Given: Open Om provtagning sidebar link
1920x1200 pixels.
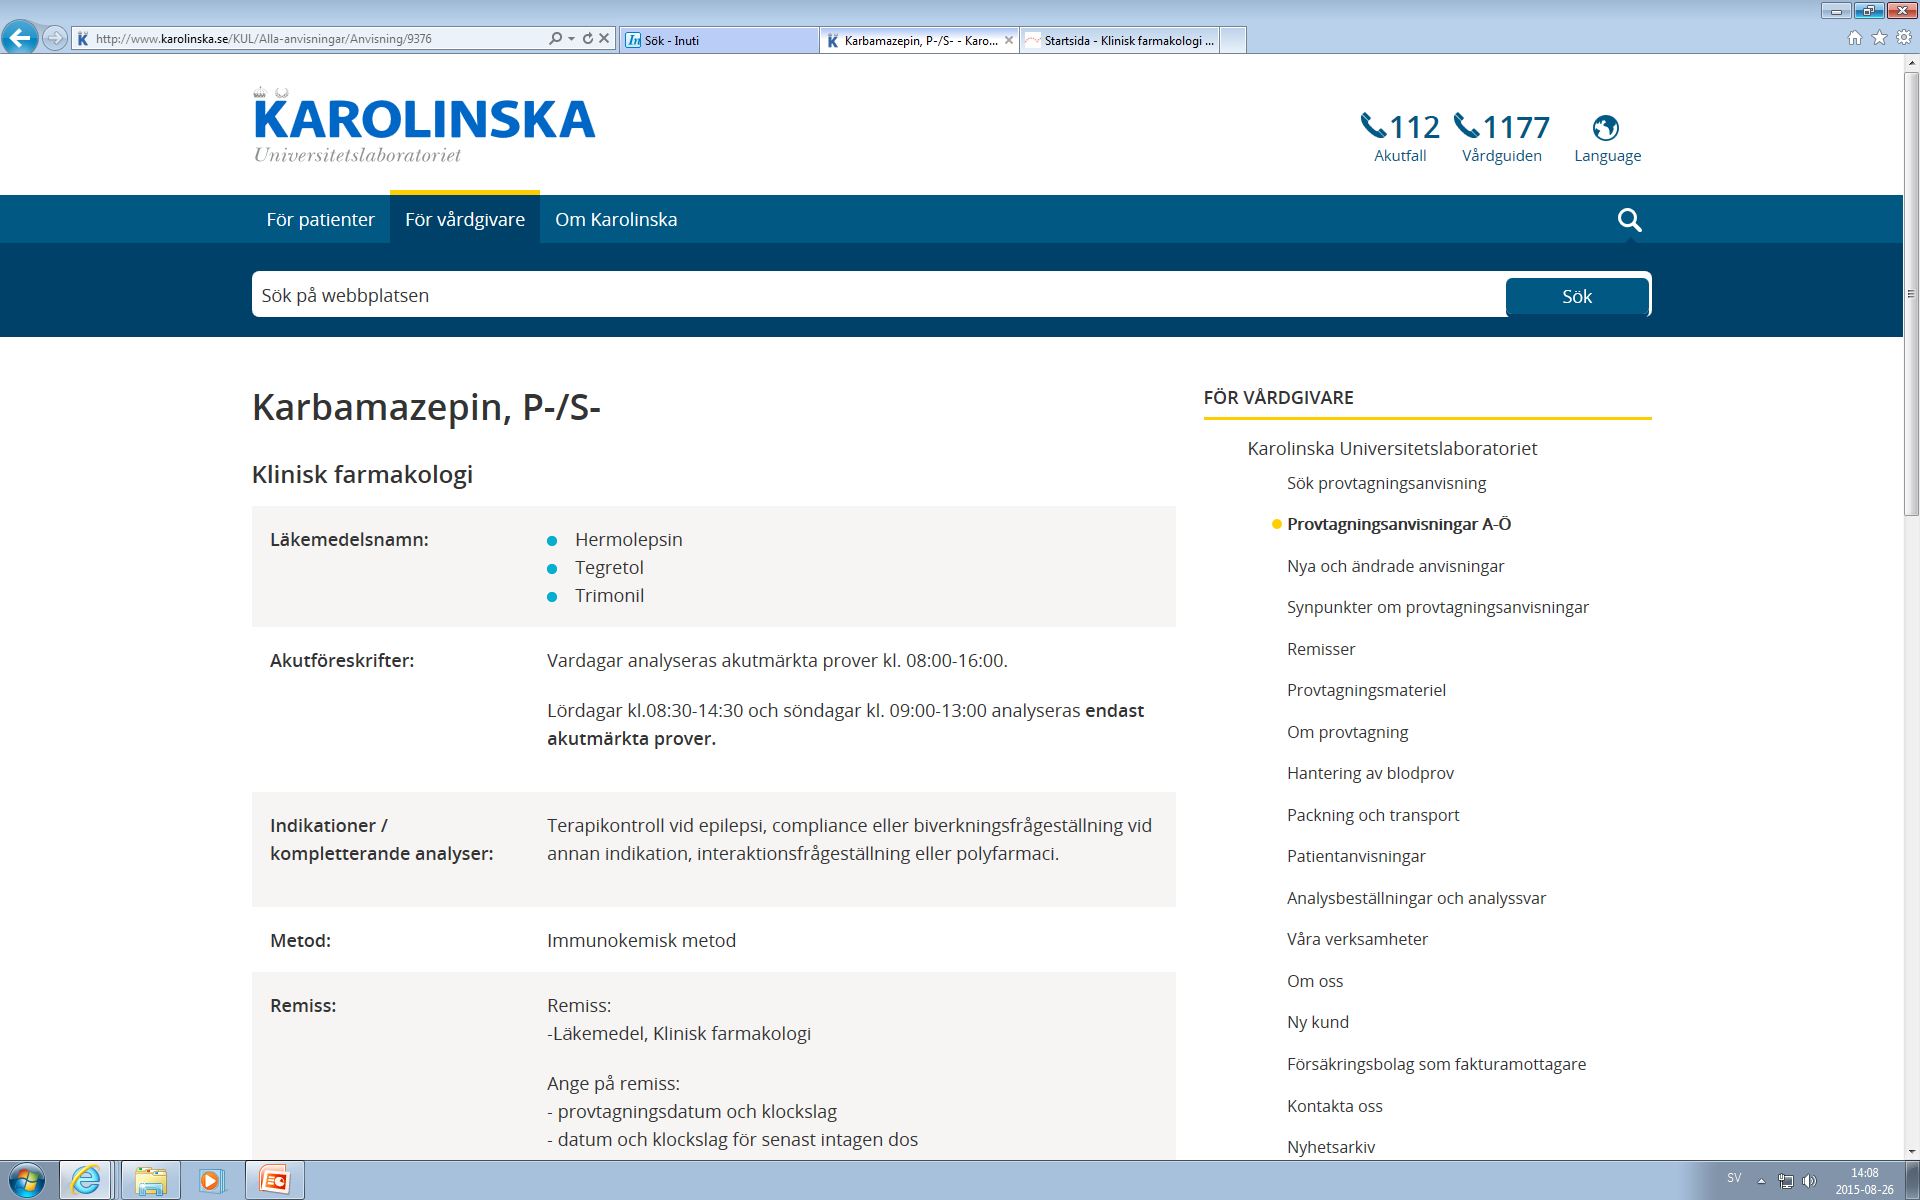Looking at the screenshot, I should pyautogui.click(x=1347, y=732).
